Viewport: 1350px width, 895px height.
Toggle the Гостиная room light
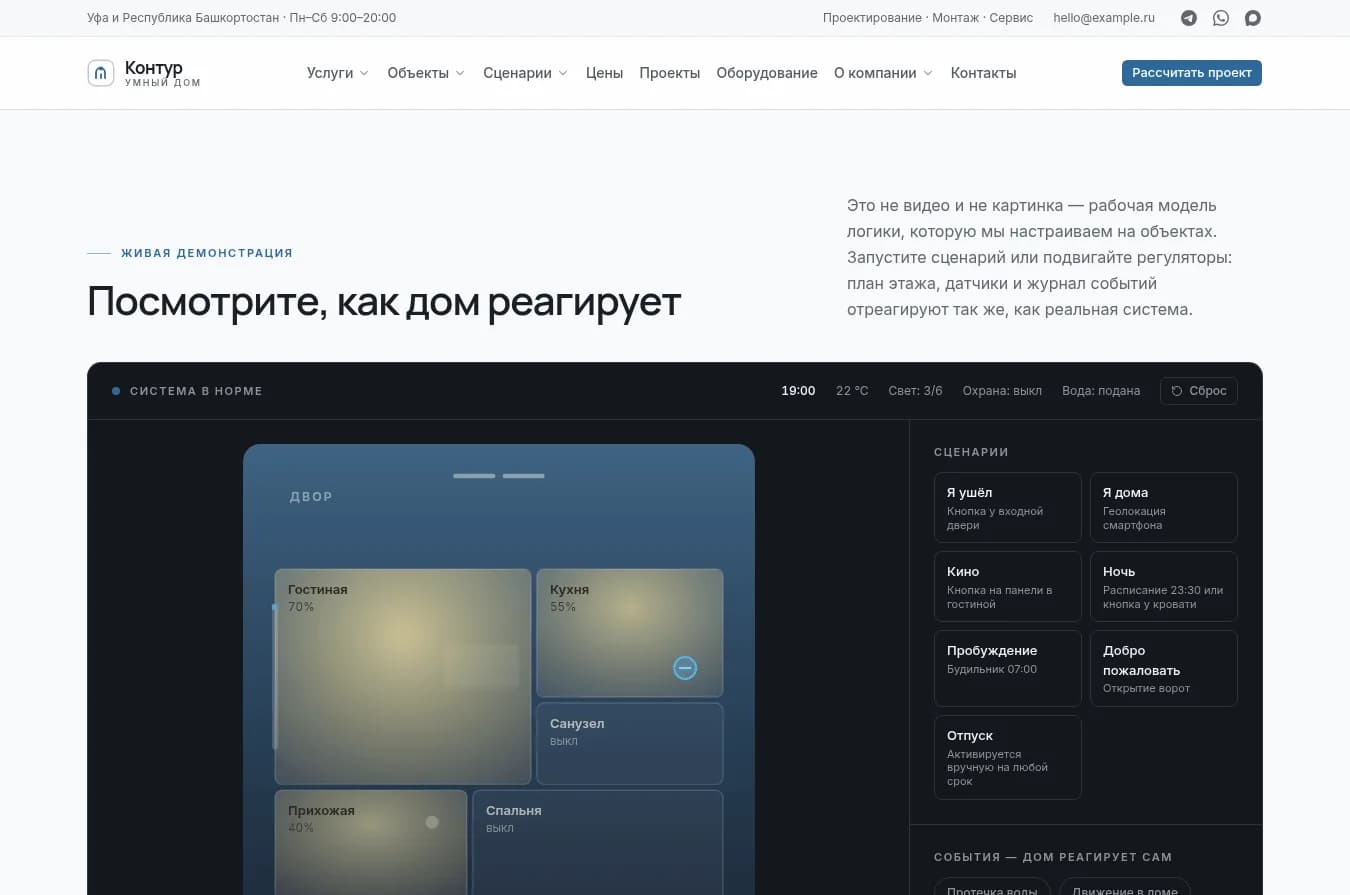[x=403, y=677]
